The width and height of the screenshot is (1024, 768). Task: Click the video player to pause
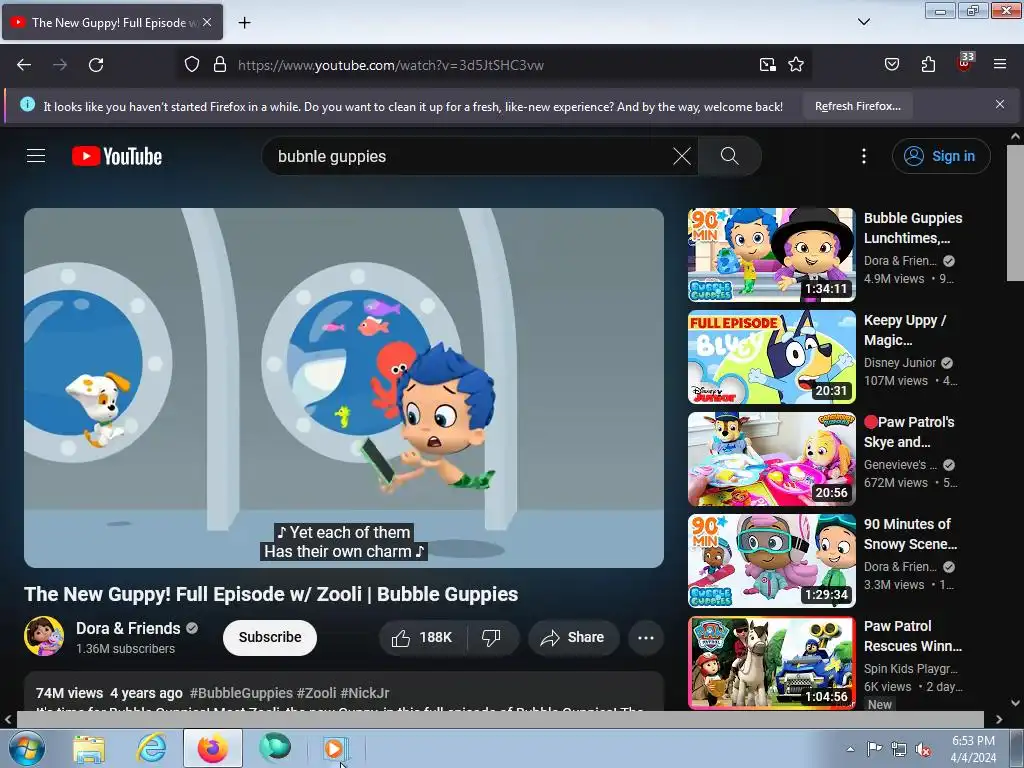344,387
